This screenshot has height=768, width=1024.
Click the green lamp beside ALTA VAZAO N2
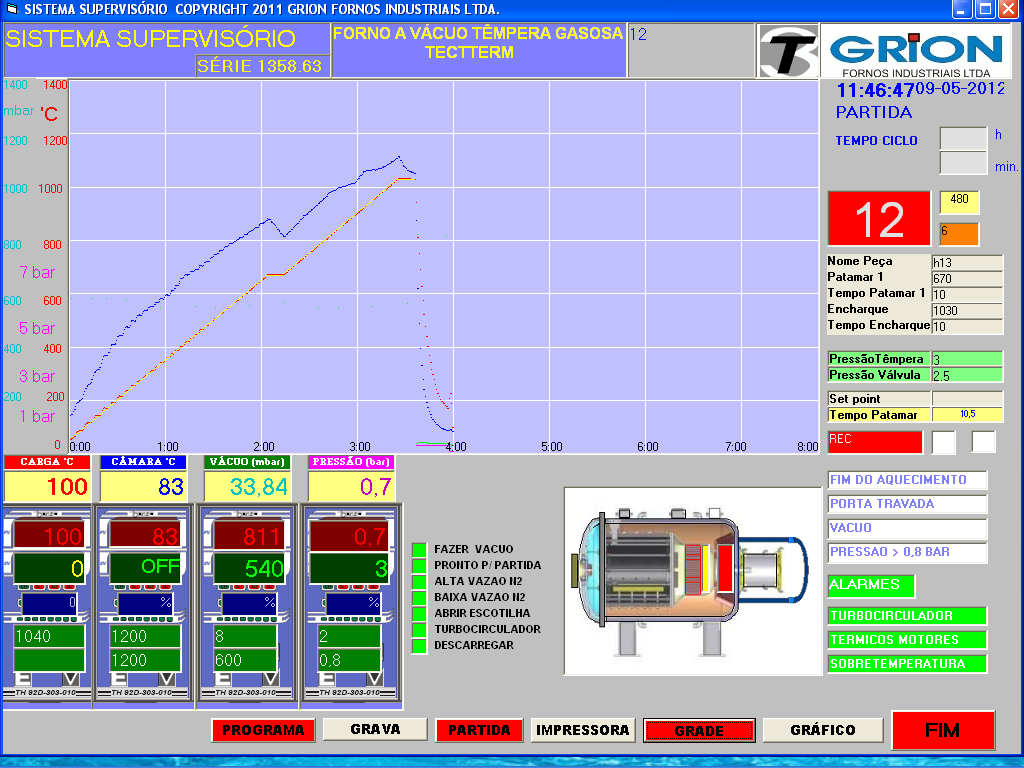(419, 581)
